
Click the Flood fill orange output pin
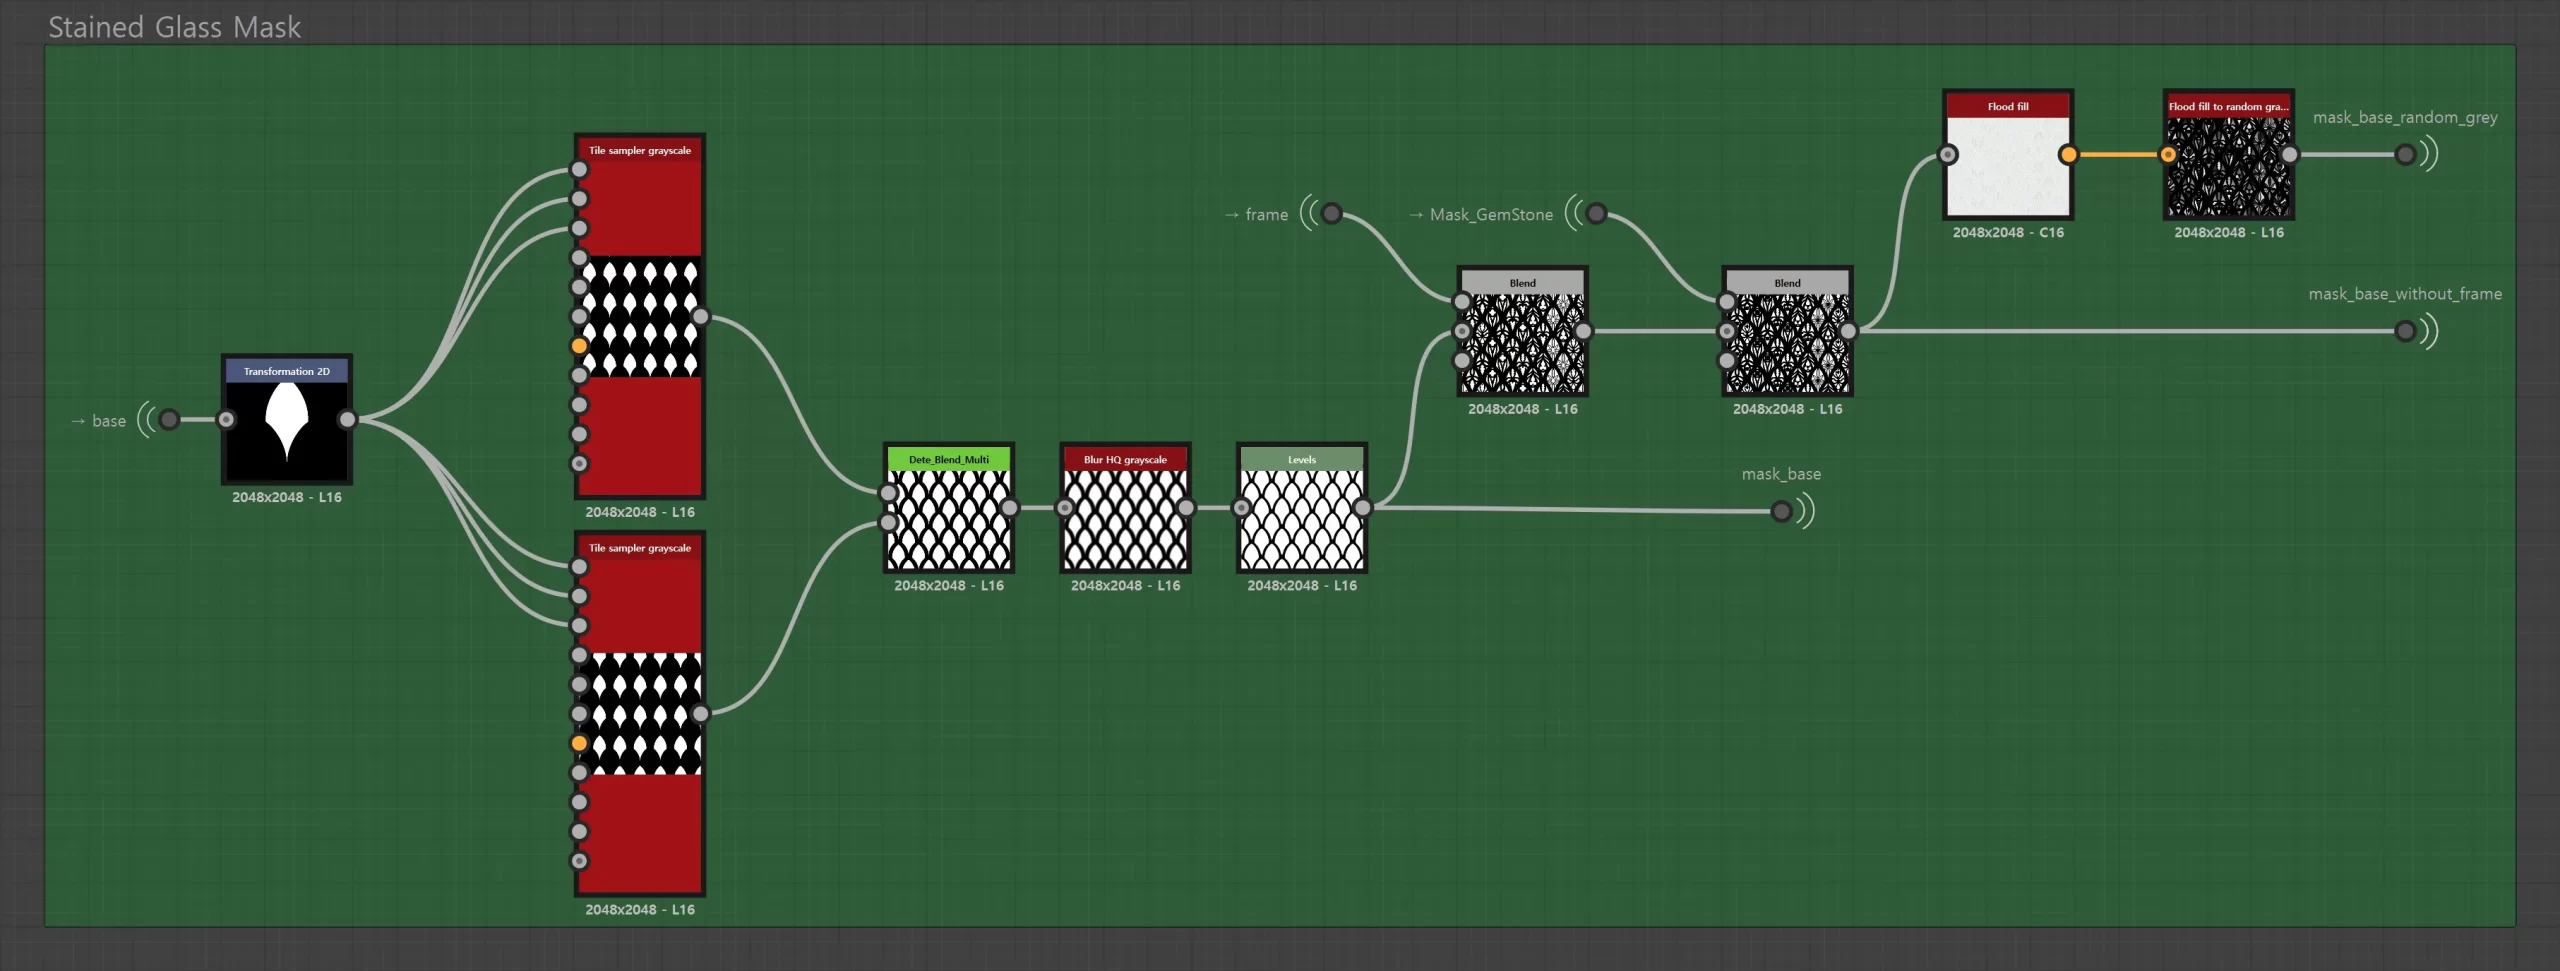pos(2068,154)
